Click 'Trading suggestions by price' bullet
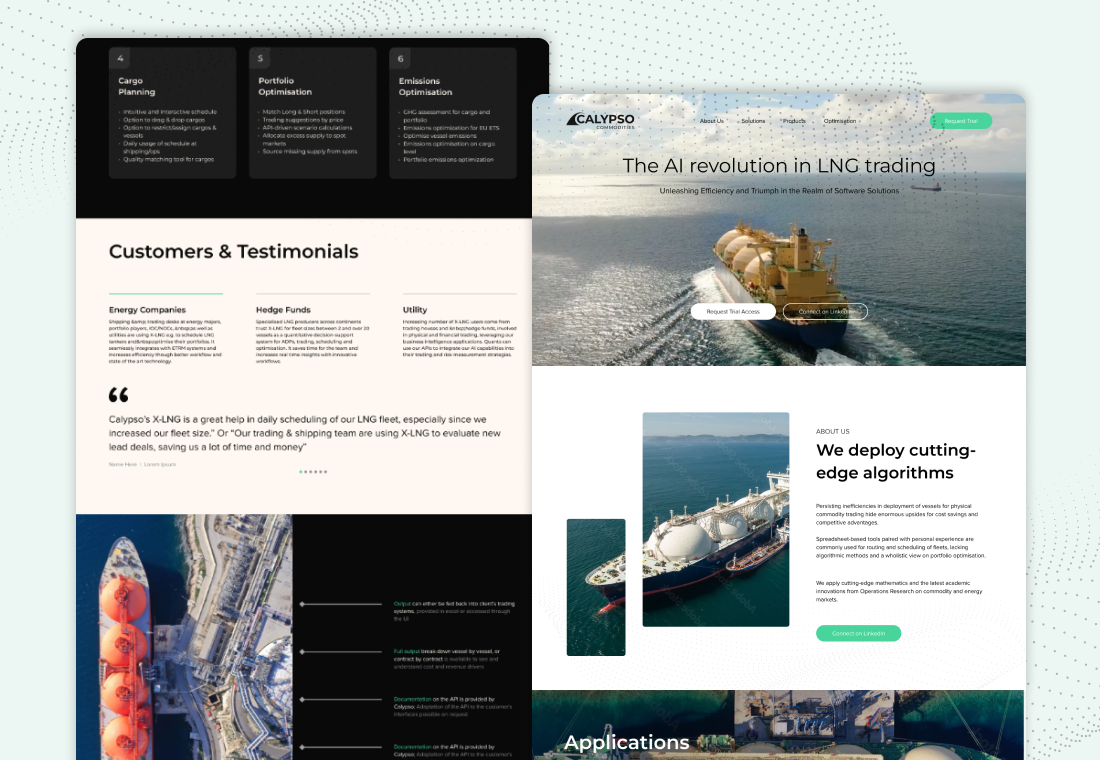Image resolution: width=1100 pixels, height=760 pixels. [303, 119]
